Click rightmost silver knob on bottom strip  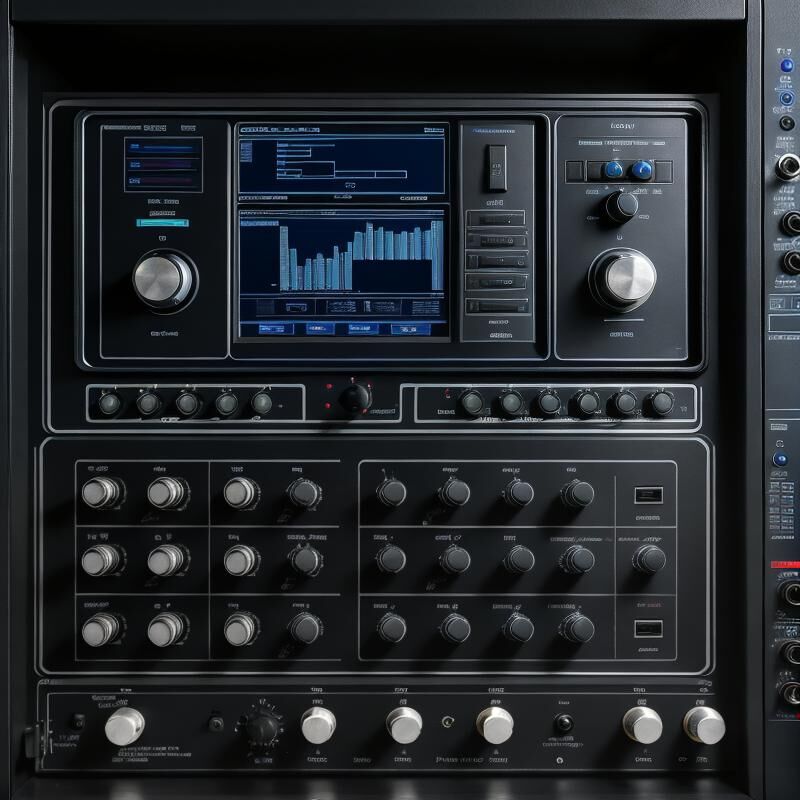click(x=704, y=725)
